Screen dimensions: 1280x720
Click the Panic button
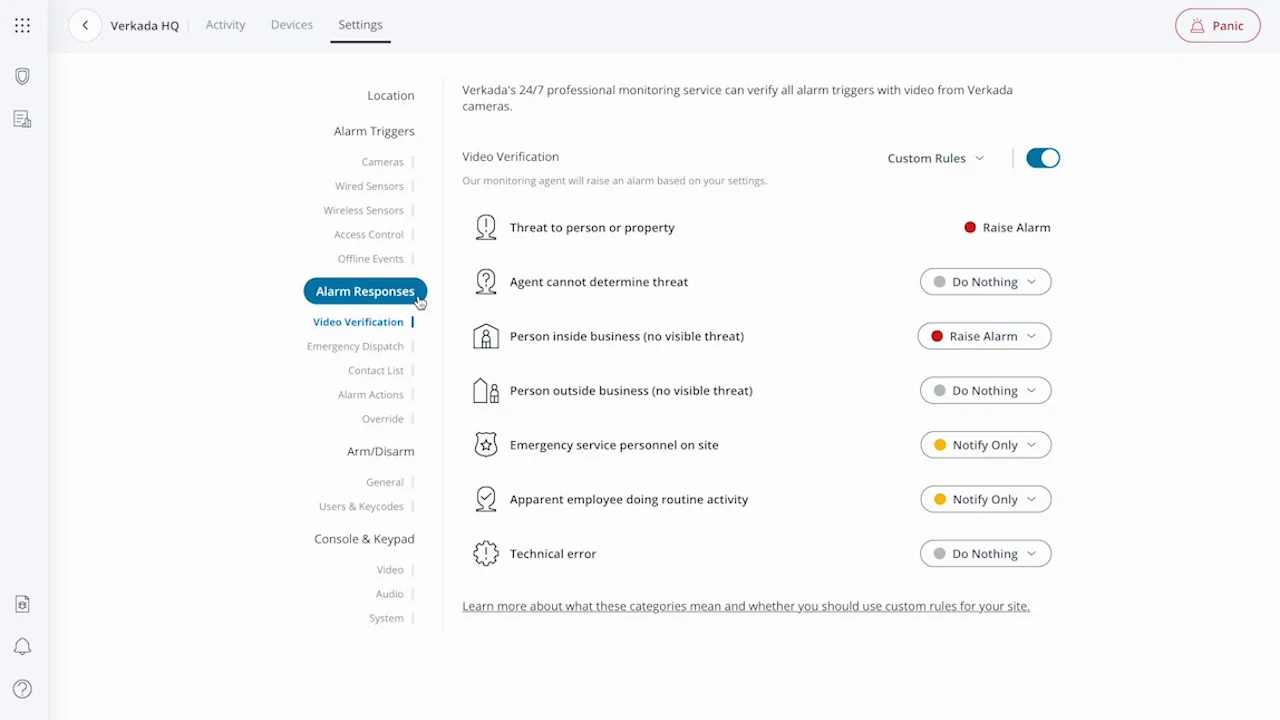pos(1217,26)
